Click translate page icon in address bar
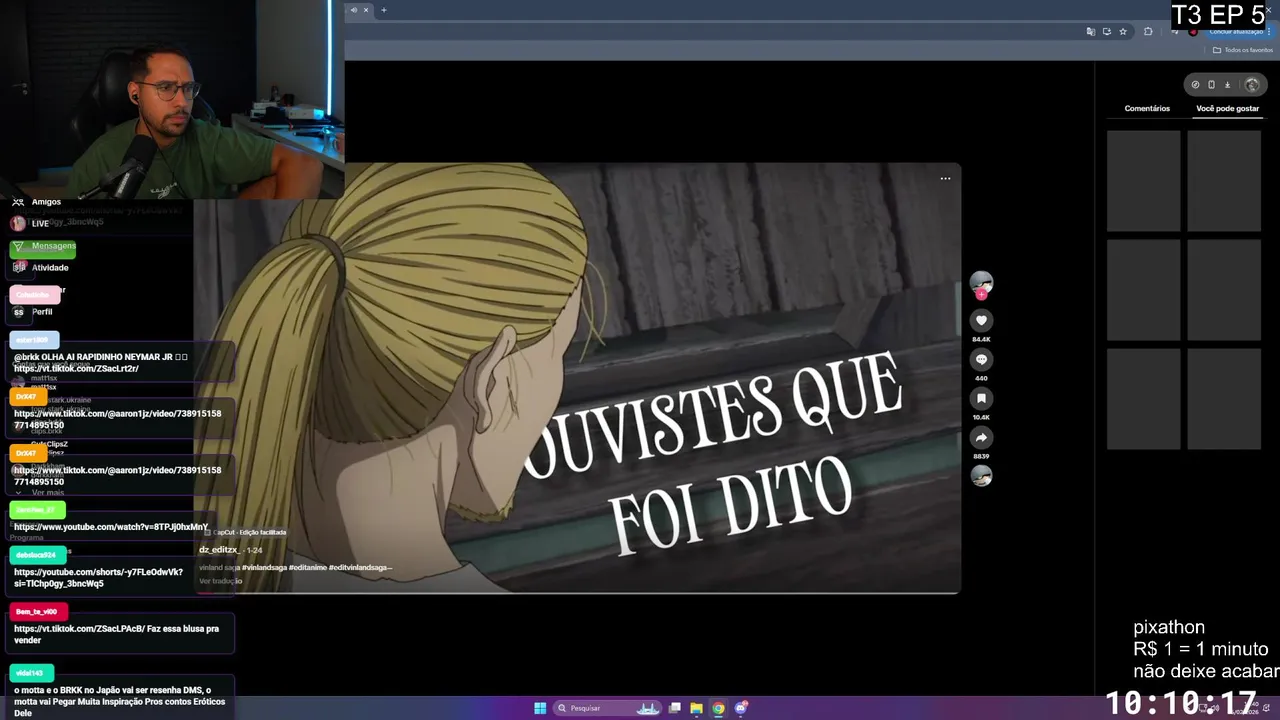This screenshot has height=720, width=1280. click(1090, 32)
